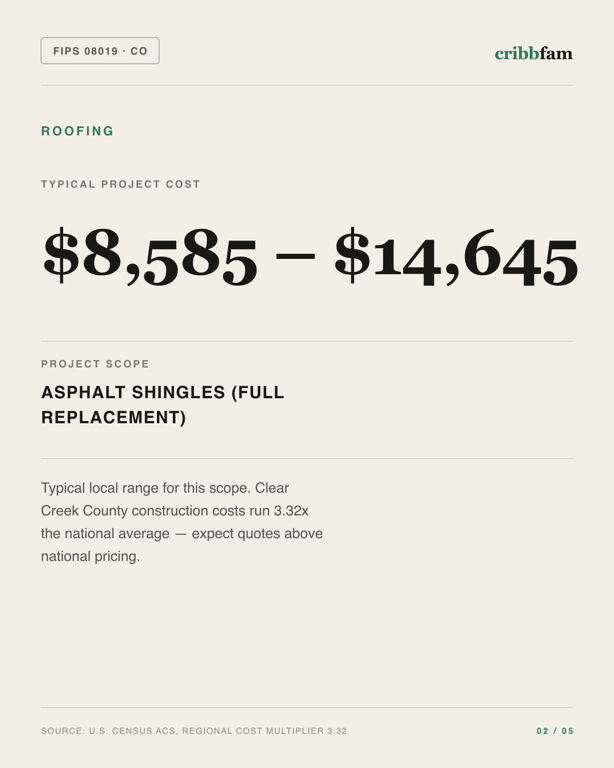
Task: Click the PROJECT SCOPE label
Action: [x=95, y=364]
